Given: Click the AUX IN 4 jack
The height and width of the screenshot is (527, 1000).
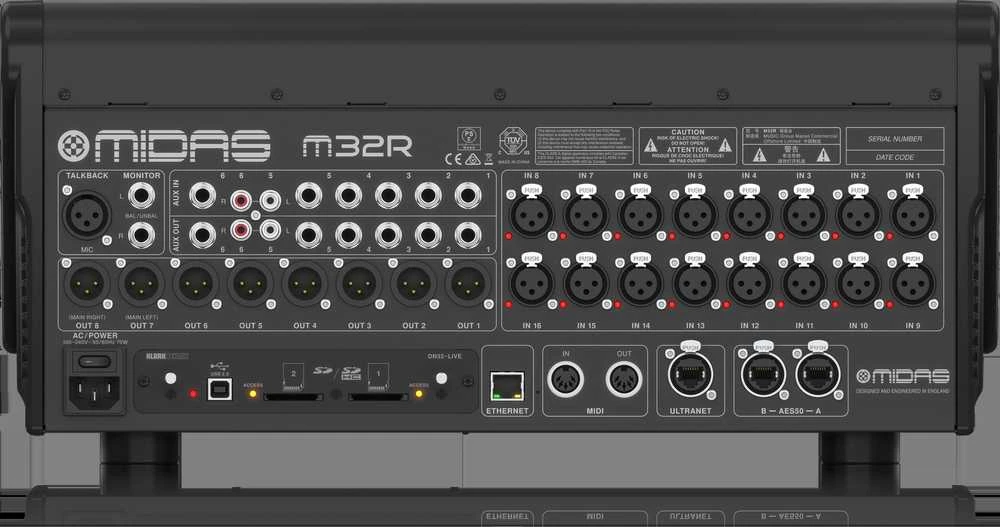Looking at the screenshot, I should pyautogui.click(x=348, y=196).
